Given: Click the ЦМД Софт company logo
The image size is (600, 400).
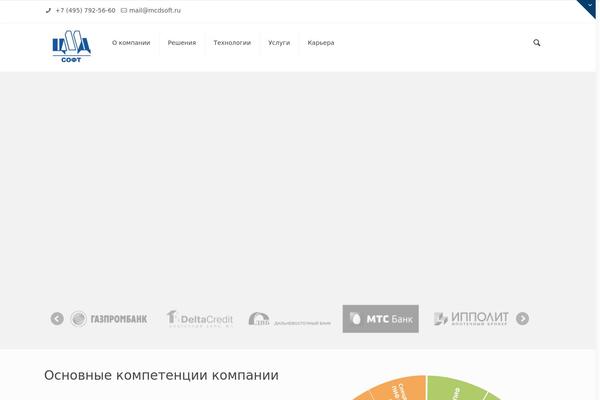Looking at the screenshot, I should [72, 46].
